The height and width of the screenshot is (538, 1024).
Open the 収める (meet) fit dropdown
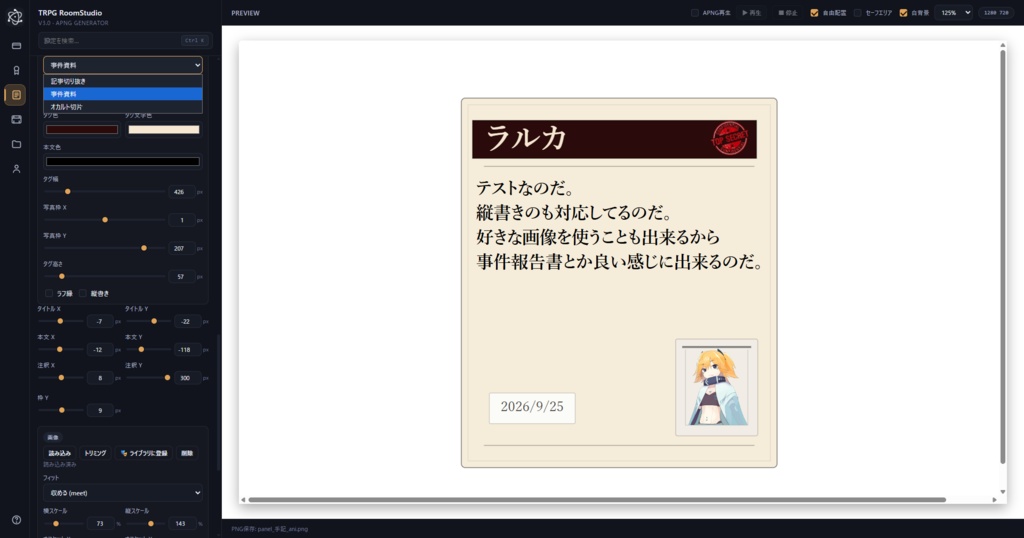pyautogui.click(x=123, y=493)
